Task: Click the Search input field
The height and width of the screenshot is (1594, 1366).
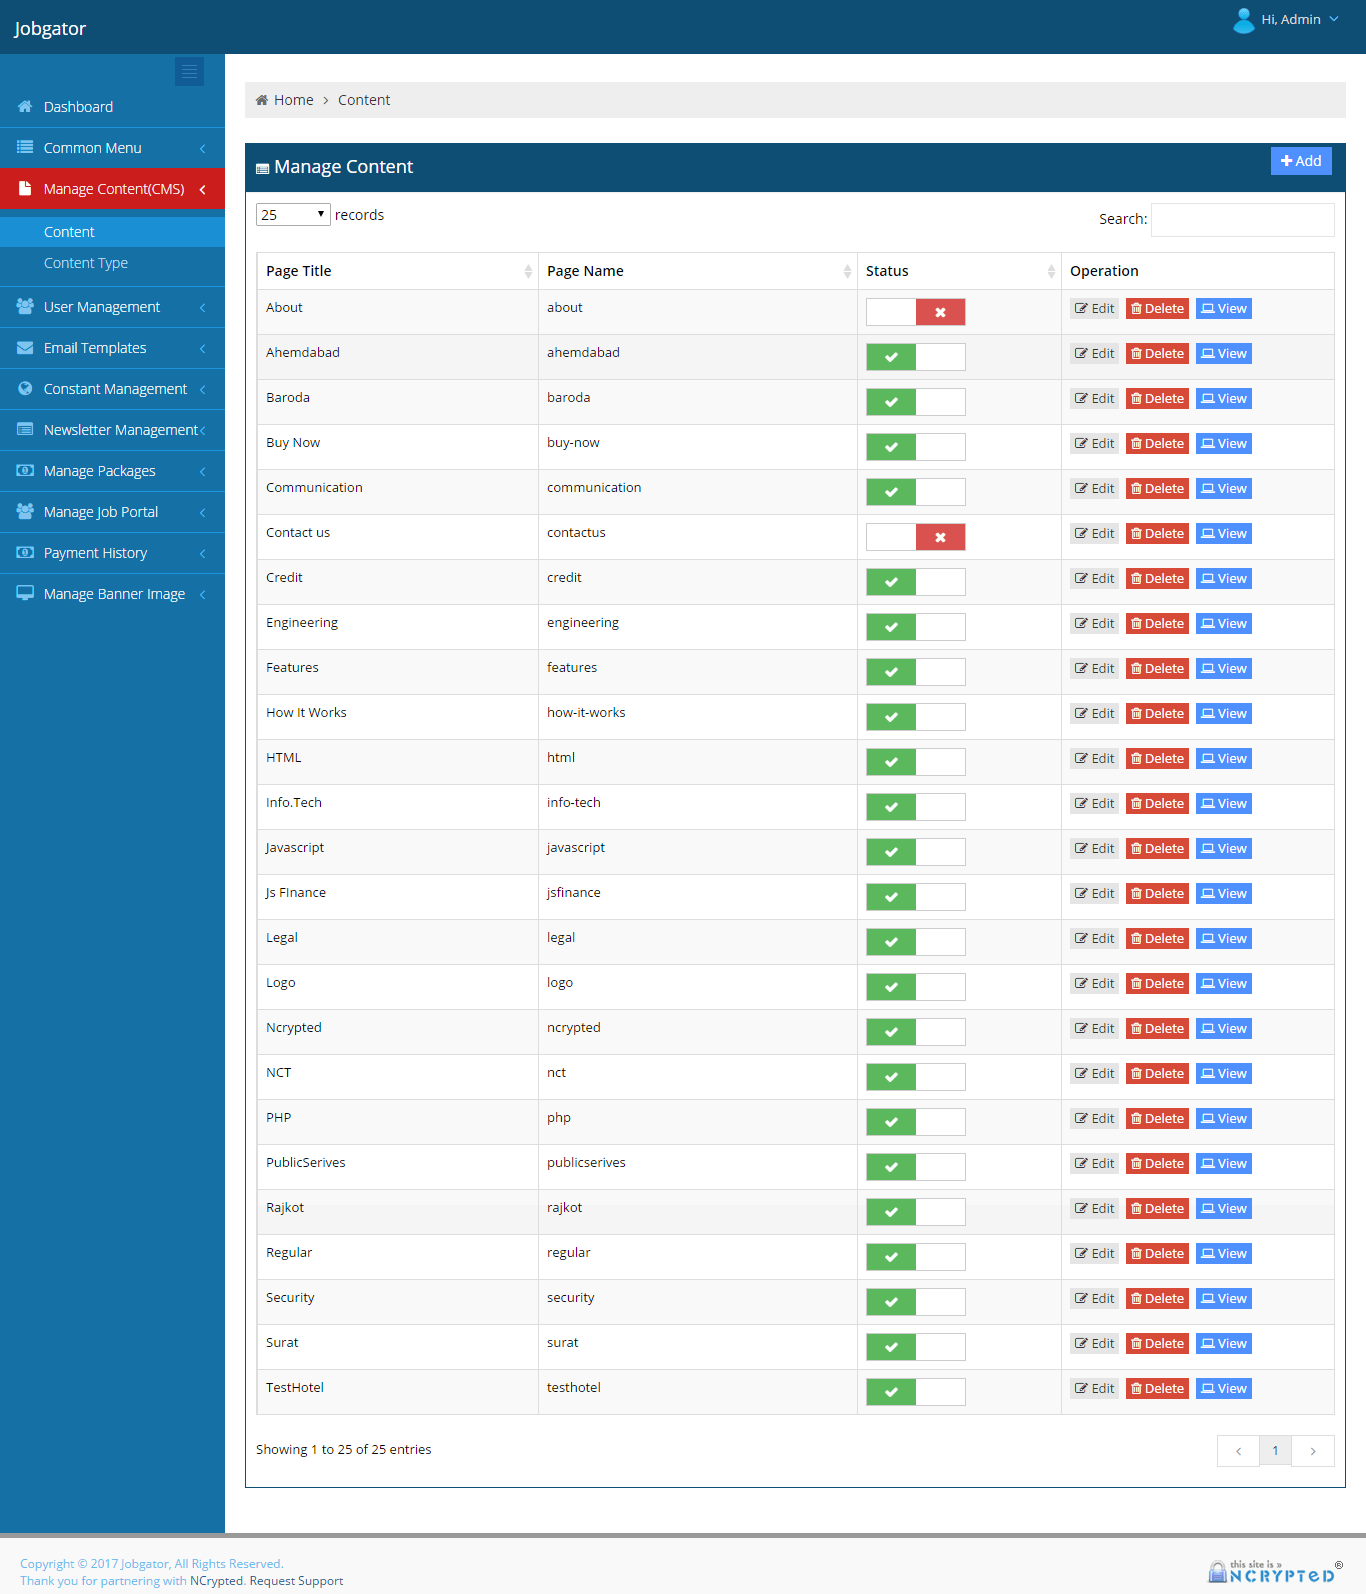Action: pos(1242,220)
